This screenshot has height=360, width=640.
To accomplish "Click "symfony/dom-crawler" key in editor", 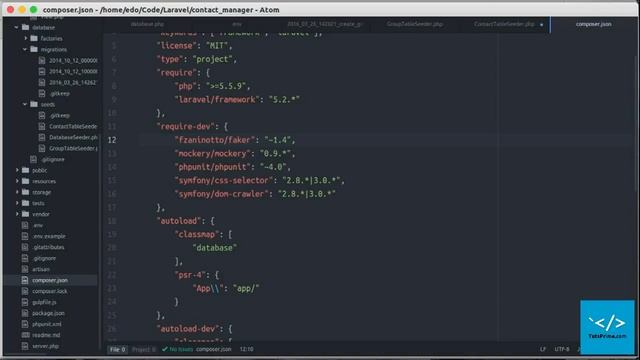I will (222, 194).
